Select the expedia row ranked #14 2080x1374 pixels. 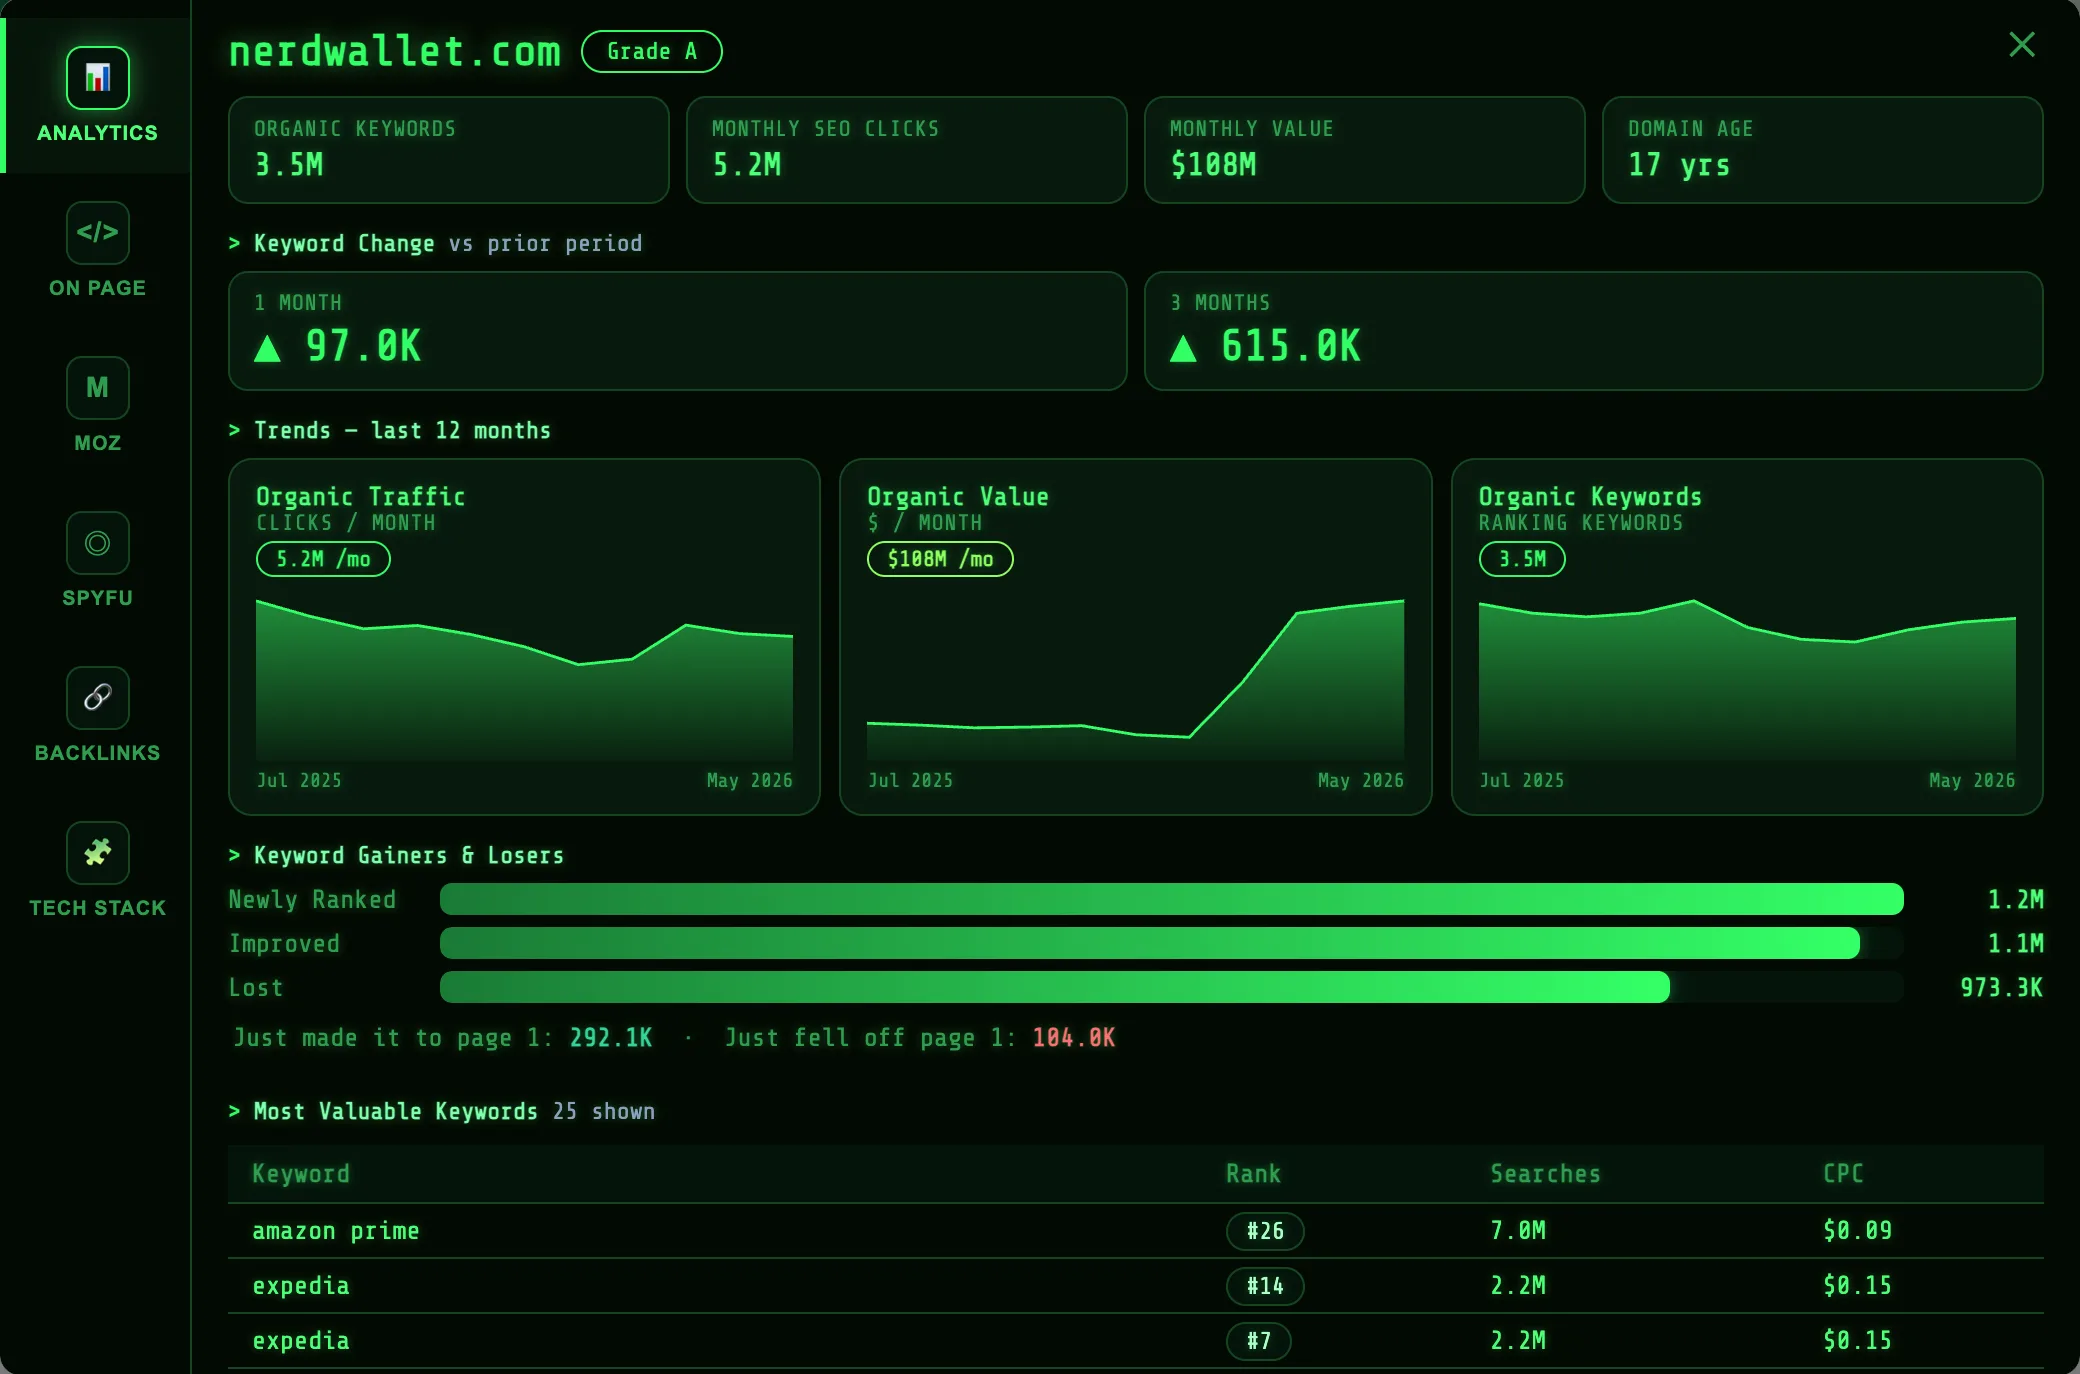(x=1135, y=1286)
